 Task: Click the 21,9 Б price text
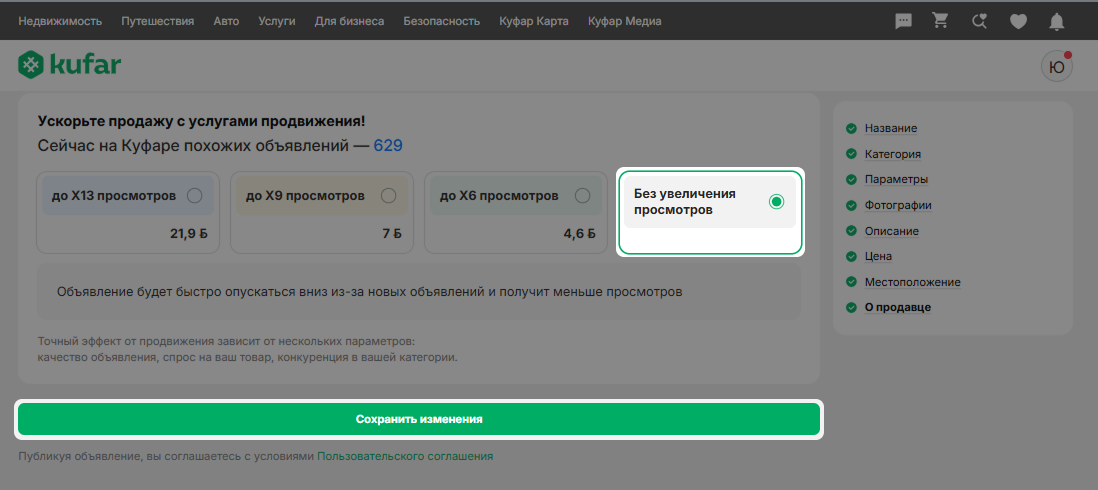188,234
